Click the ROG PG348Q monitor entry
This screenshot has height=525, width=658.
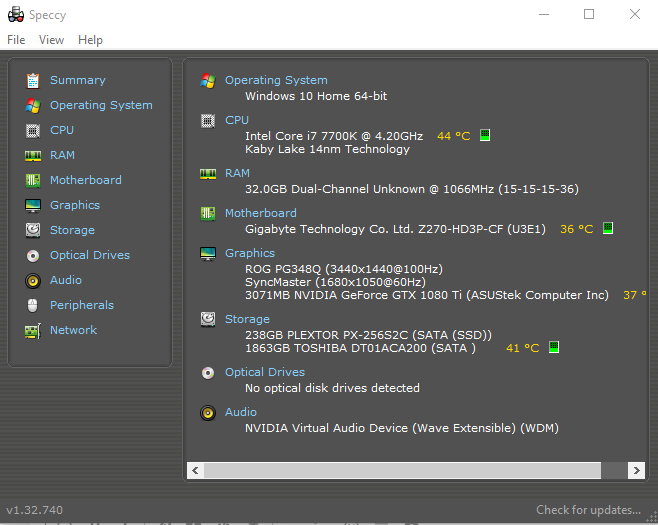[344, 269]
